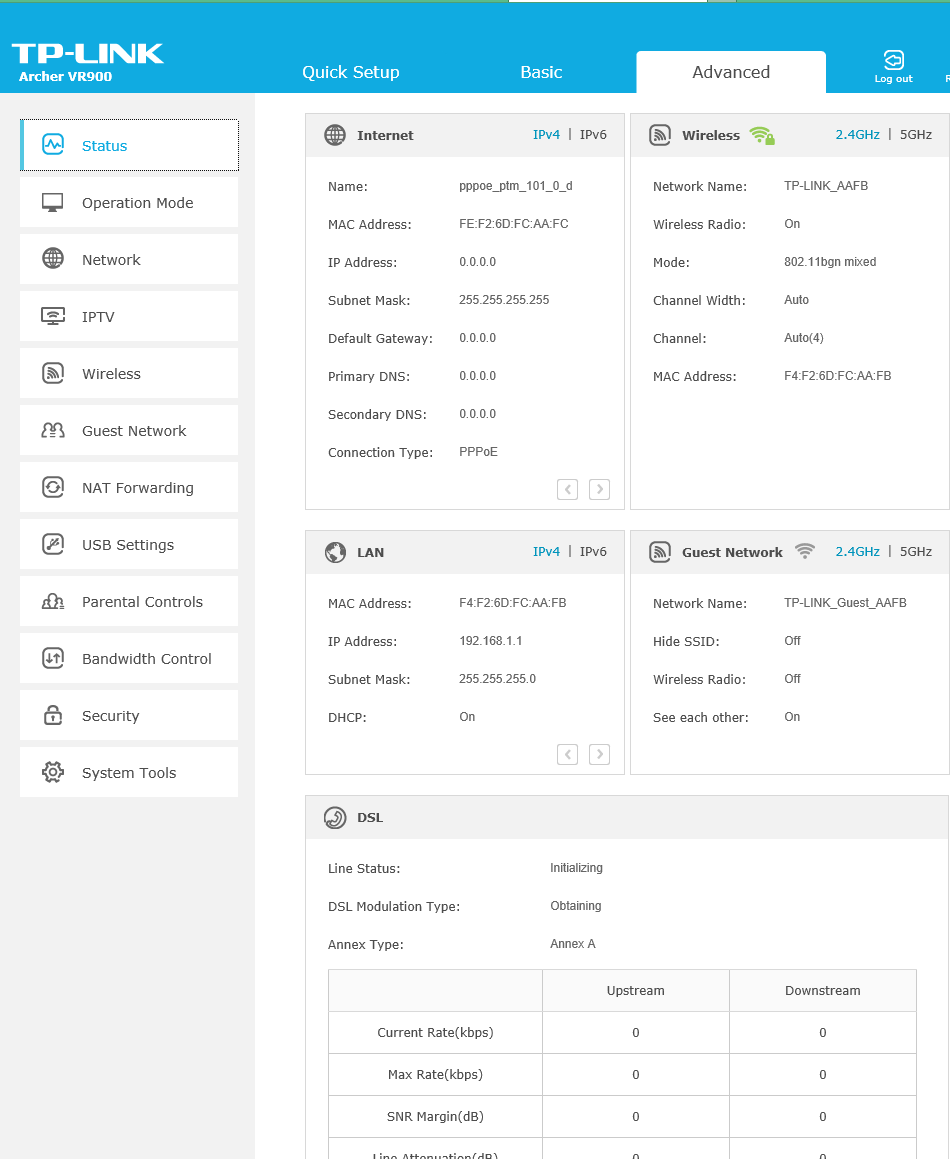Viewport: 950px width, 1159px height.
Task: Click the TP-LINK logo
Action: [x=87, y=54]
